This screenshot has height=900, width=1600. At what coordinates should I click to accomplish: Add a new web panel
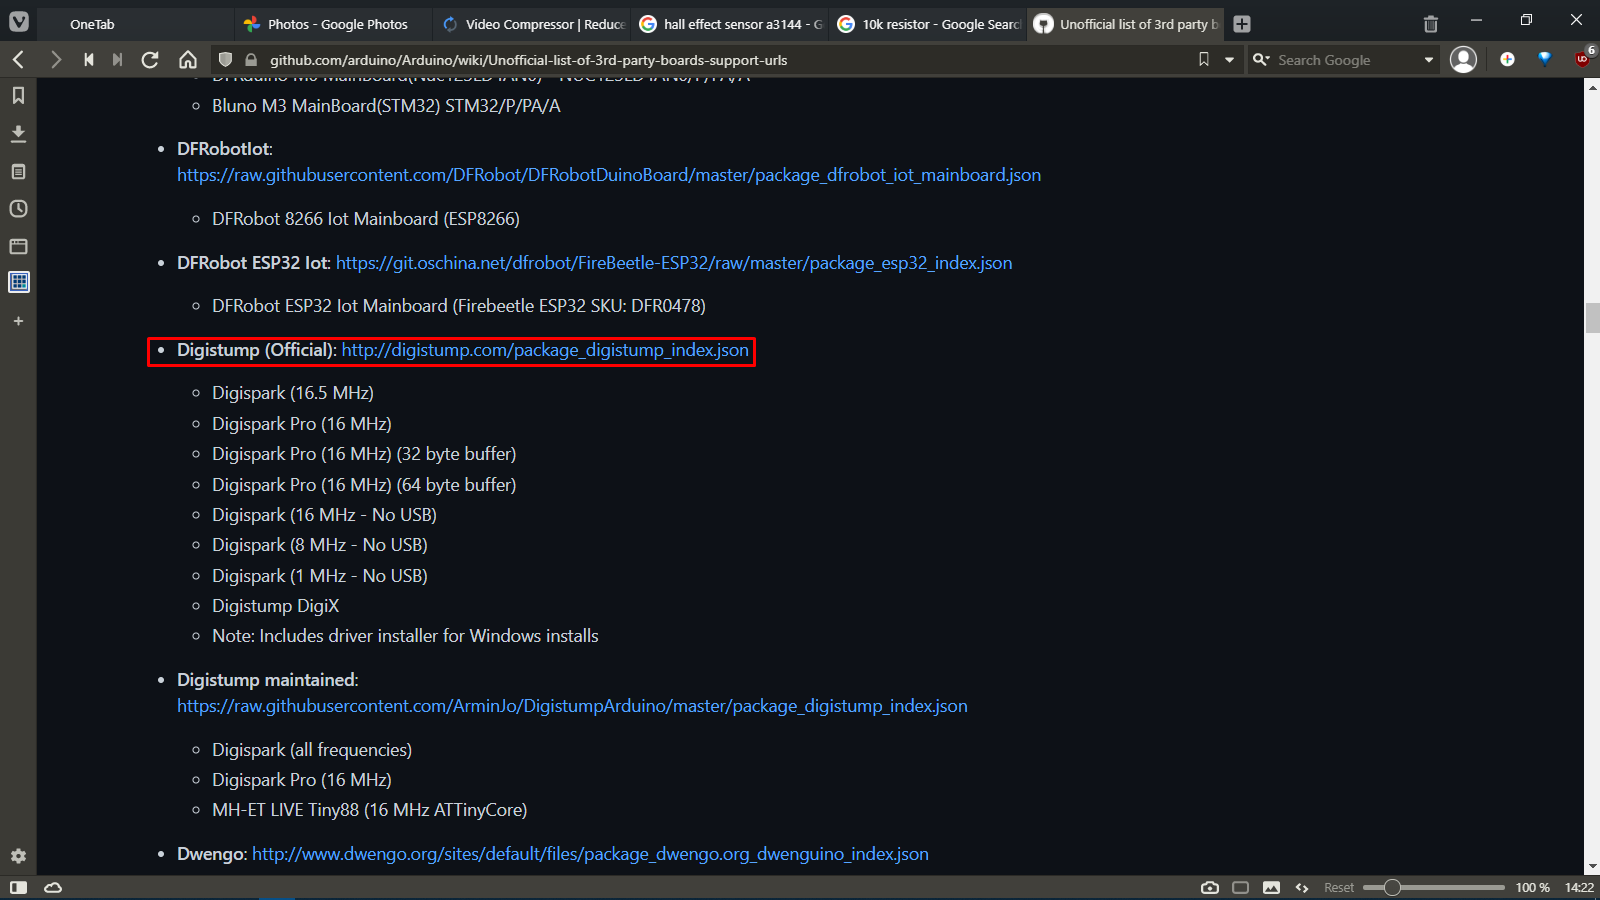[x=18, y=321]
